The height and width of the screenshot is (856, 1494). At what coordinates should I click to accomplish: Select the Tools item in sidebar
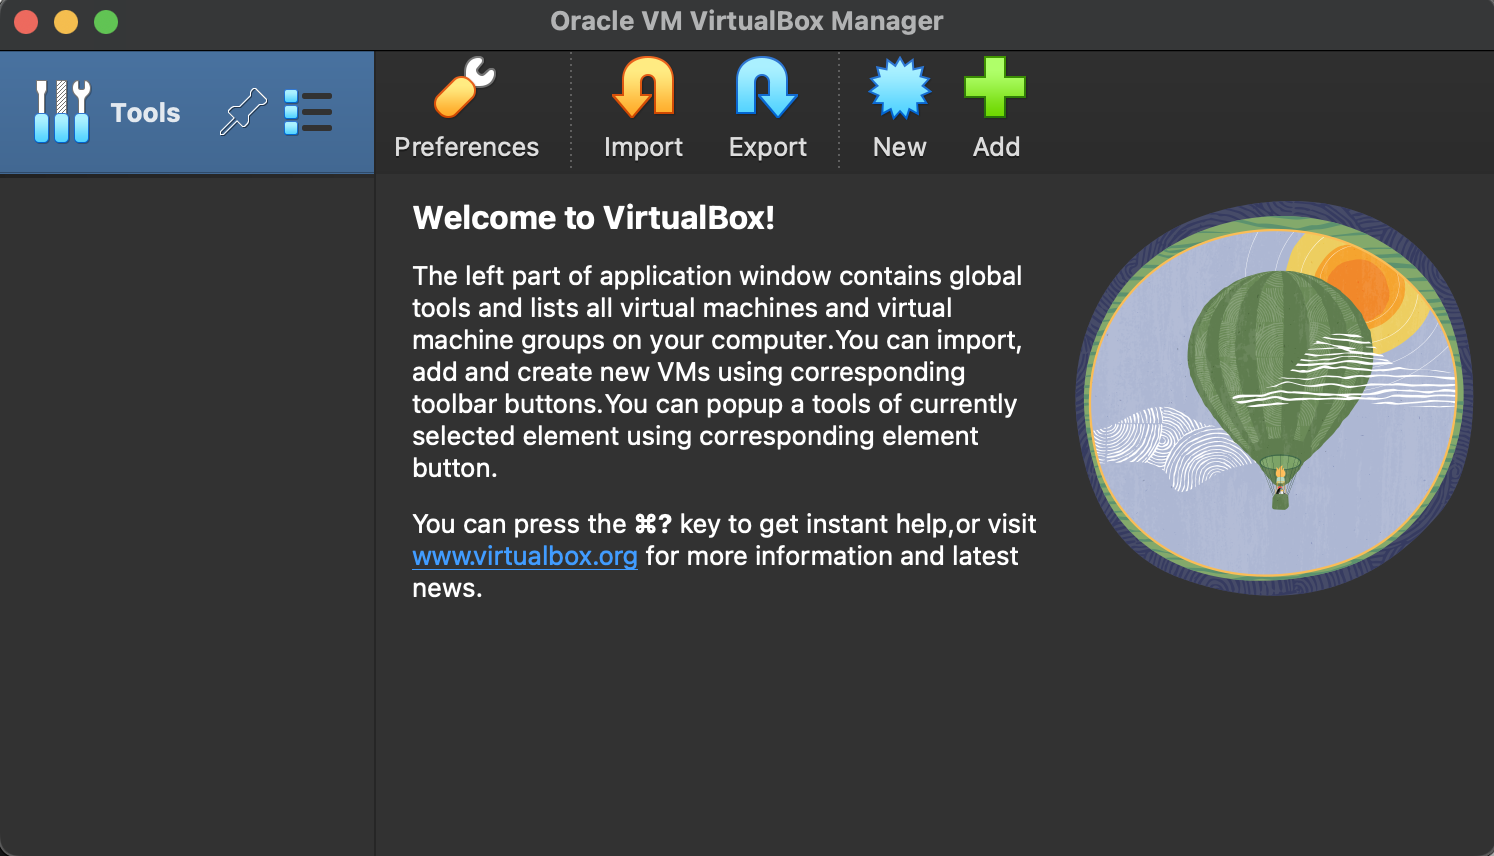pos(187,112)
